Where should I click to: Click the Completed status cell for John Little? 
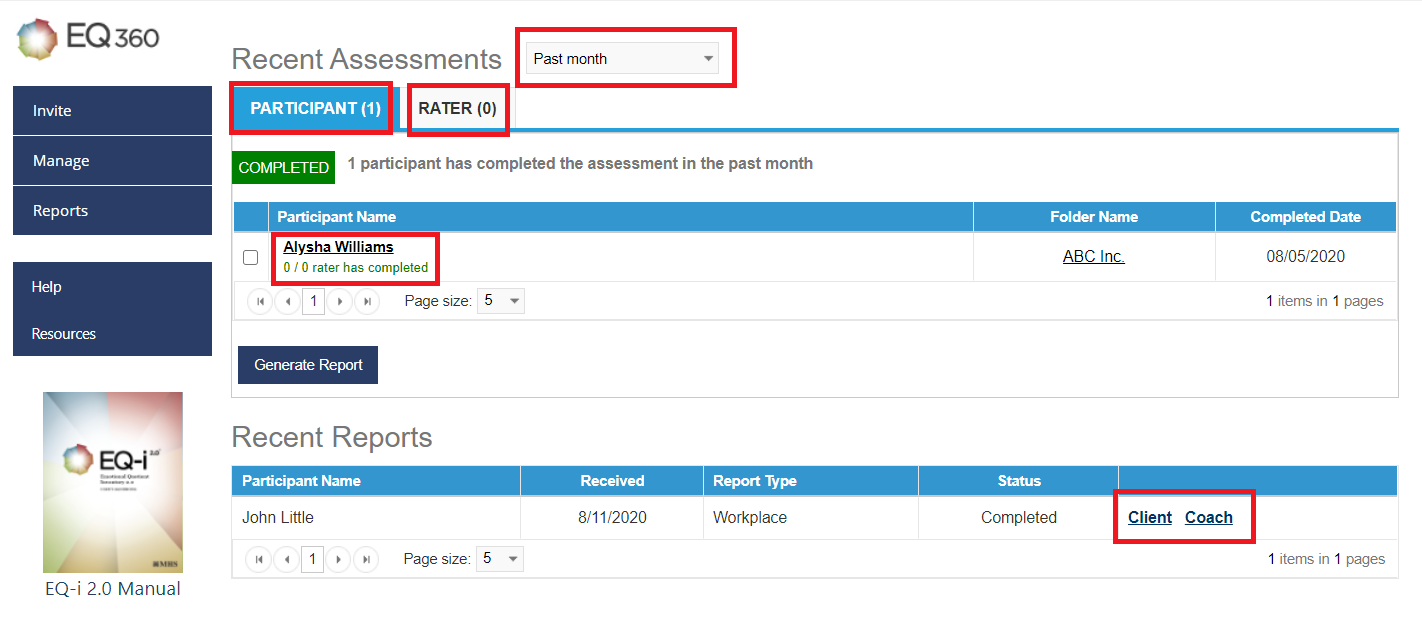pos(1019,517)
